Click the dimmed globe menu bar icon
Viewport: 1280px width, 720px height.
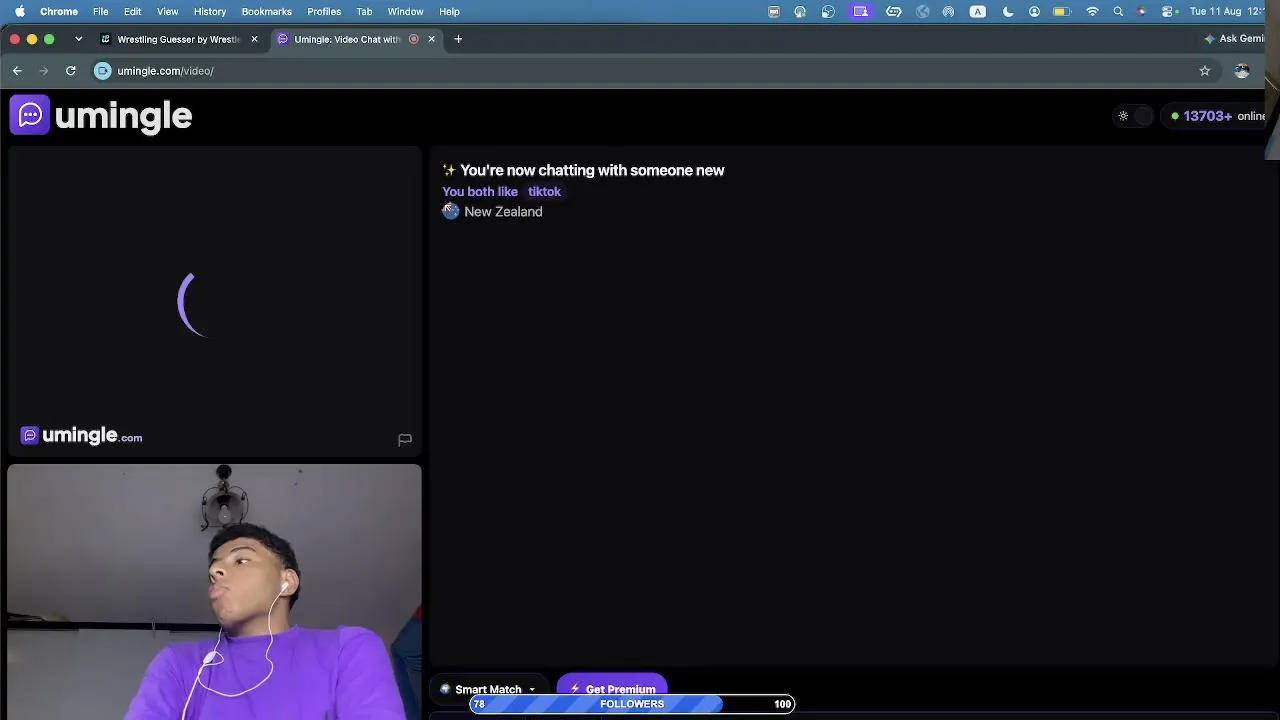[922, 11]
